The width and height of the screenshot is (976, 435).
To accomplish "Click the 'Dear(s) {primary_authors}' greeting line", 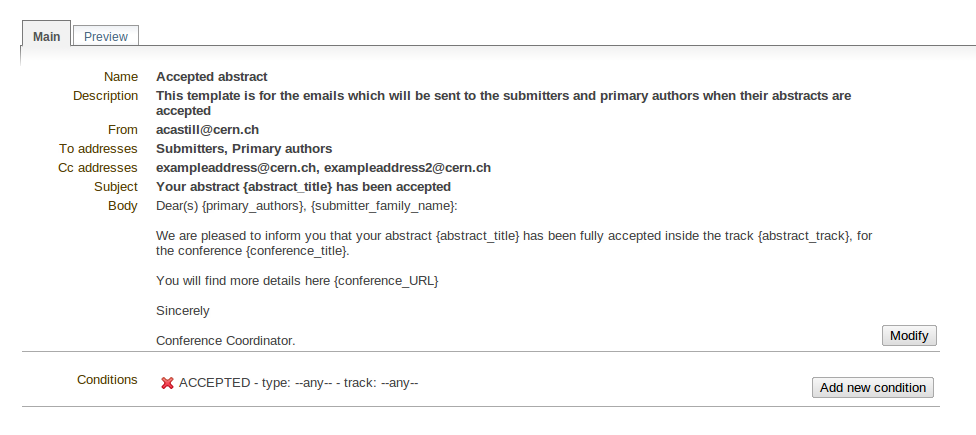I will point(306,206).
